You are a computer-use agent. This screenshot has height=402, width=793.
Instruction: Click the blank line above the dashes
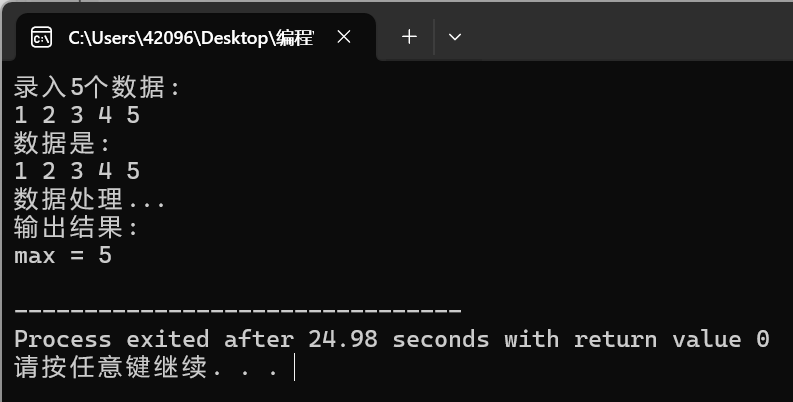click(x=238, y=283)
